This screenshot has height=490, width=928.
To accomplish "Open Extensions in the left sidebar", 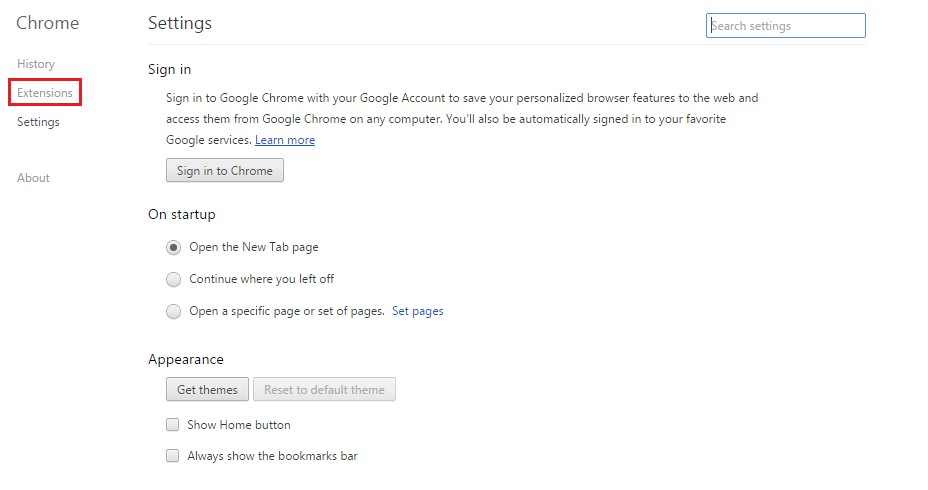I will pyautogui.click(x=45, y=93).
